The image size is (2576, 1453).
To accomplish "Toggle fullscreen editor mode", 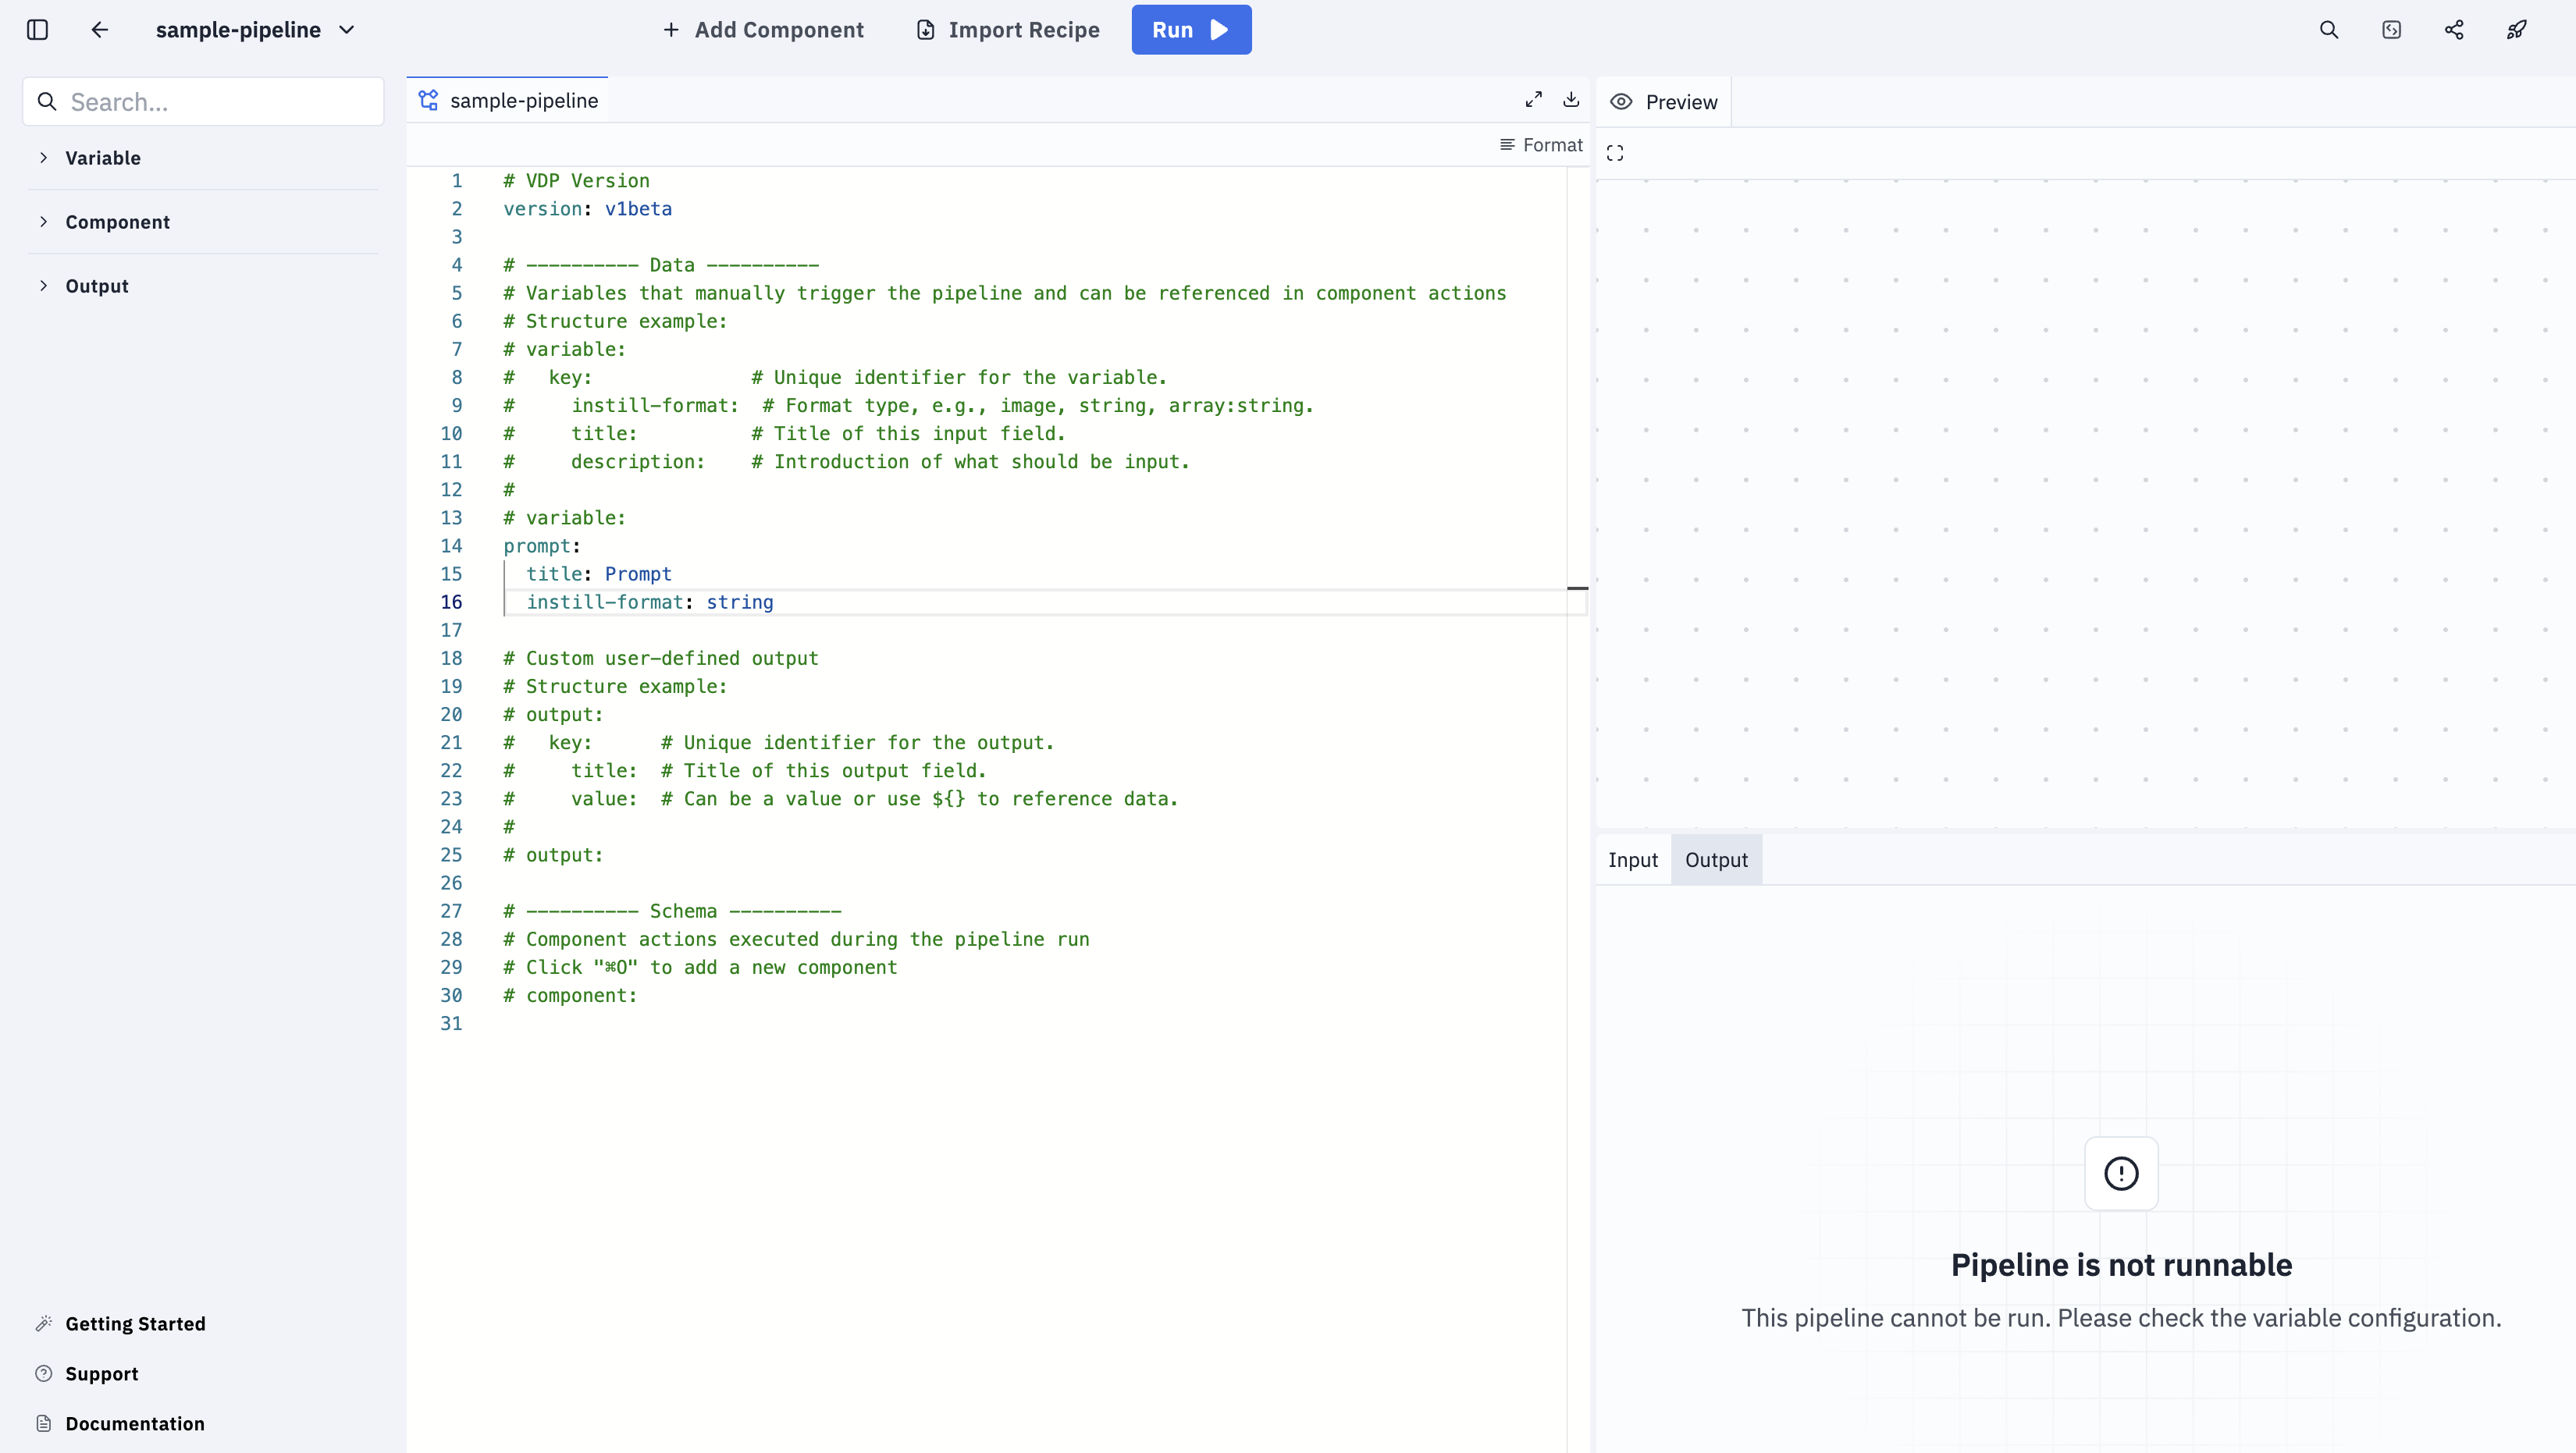I will click(x=1534, y=99).
